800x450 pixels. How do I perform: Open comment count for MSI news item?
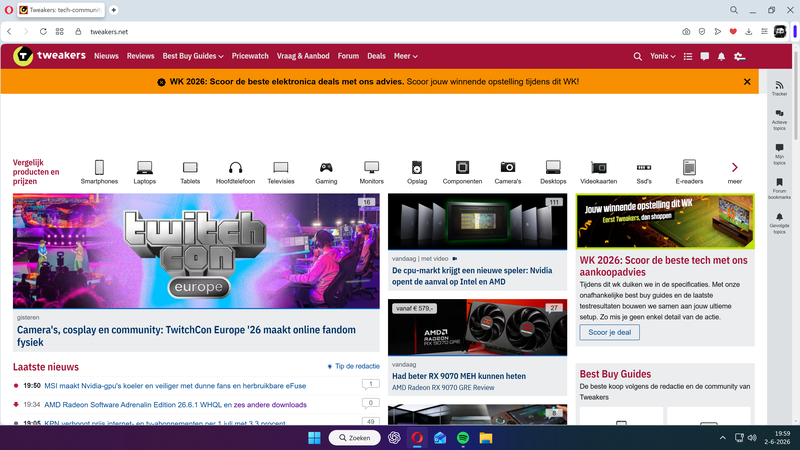(370, 384)
